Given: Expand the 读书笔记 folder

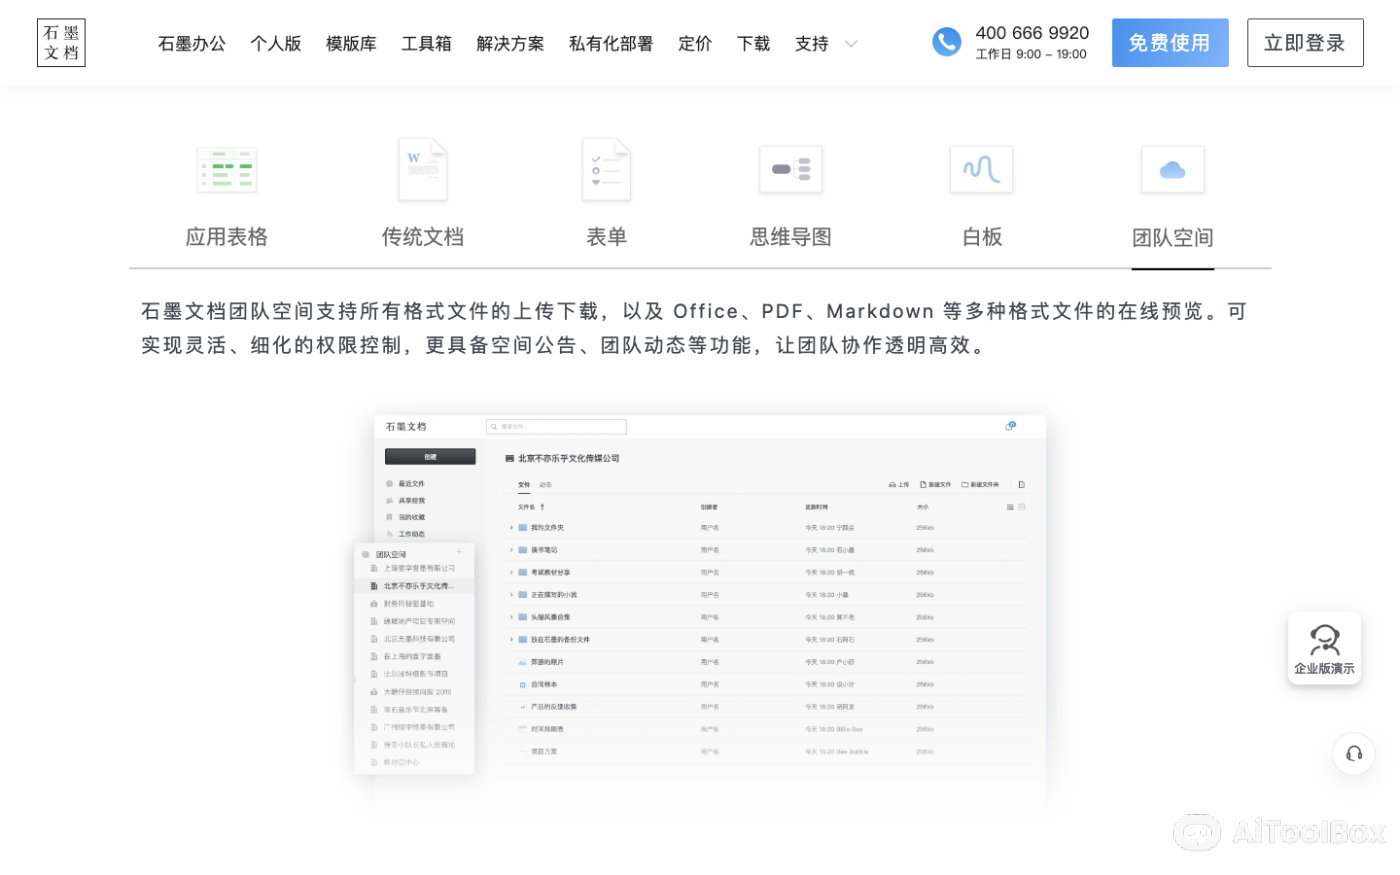Looking at the screenshot, I should [511, 548].
